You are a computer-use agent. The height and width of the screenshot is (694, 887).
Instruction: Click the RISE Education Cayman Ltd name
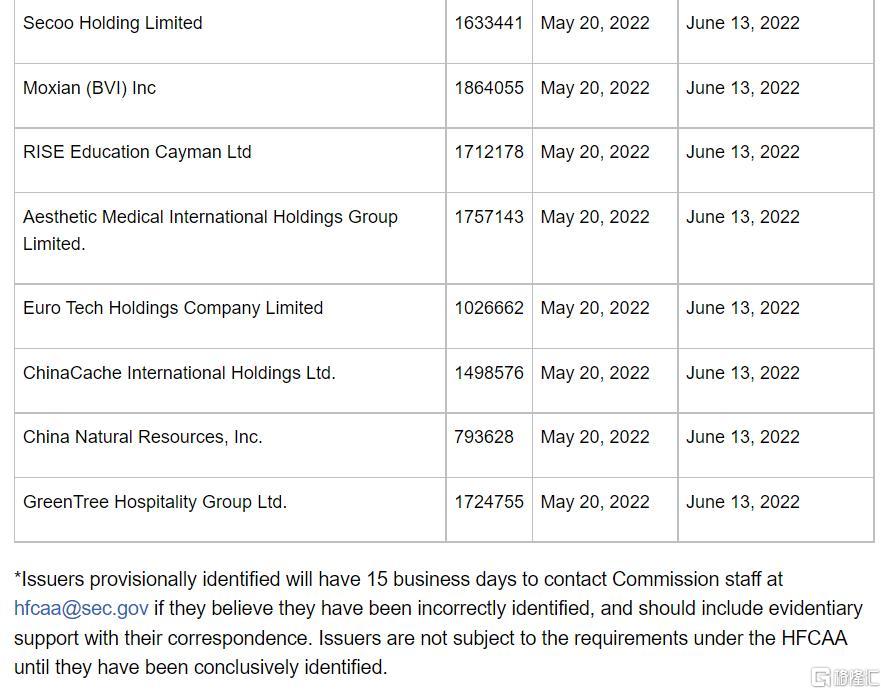click(137, 152)
